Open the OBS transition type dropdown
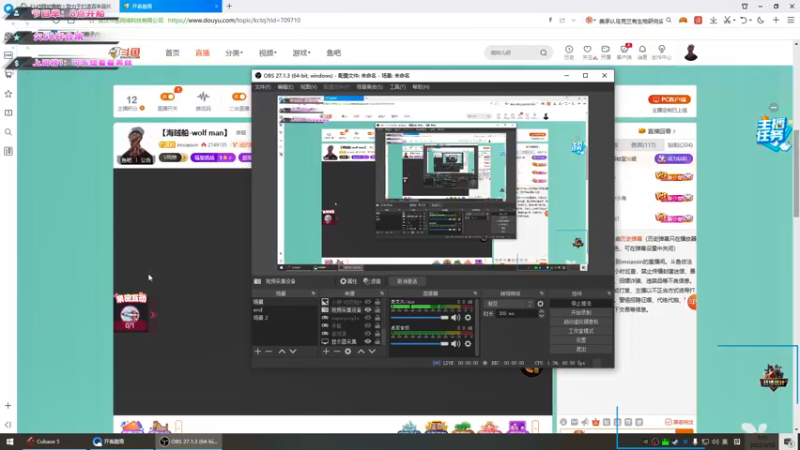This screenshot has height=450, width=800. [x=508, y=304]
